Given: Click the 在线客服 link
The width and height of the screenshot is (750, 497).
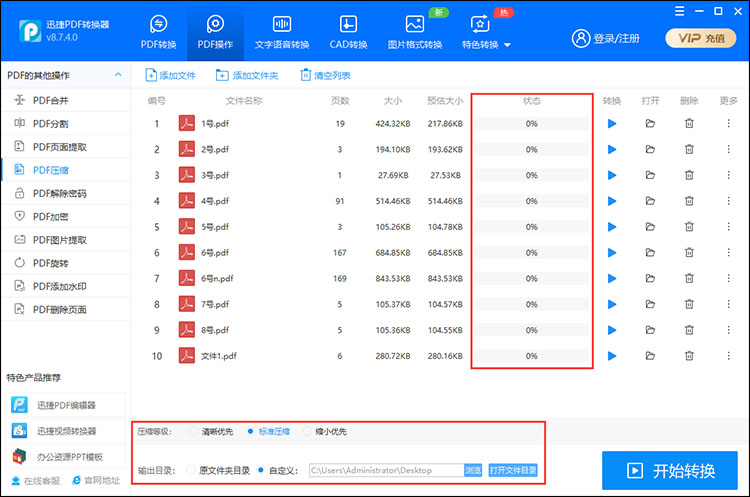Looking at the screenshot, I should point(36,481).
